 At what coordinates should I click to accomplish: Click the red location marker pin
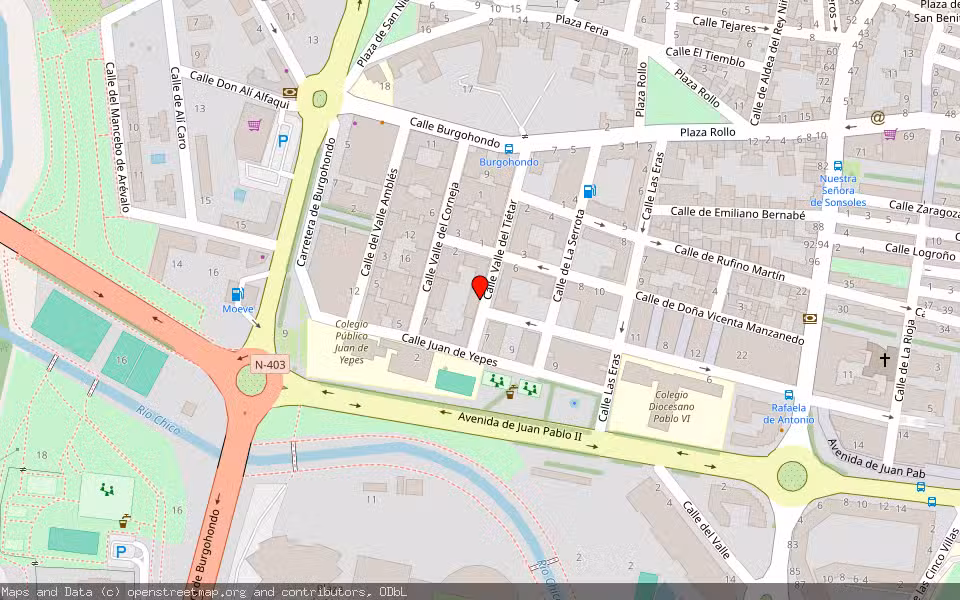480,287
